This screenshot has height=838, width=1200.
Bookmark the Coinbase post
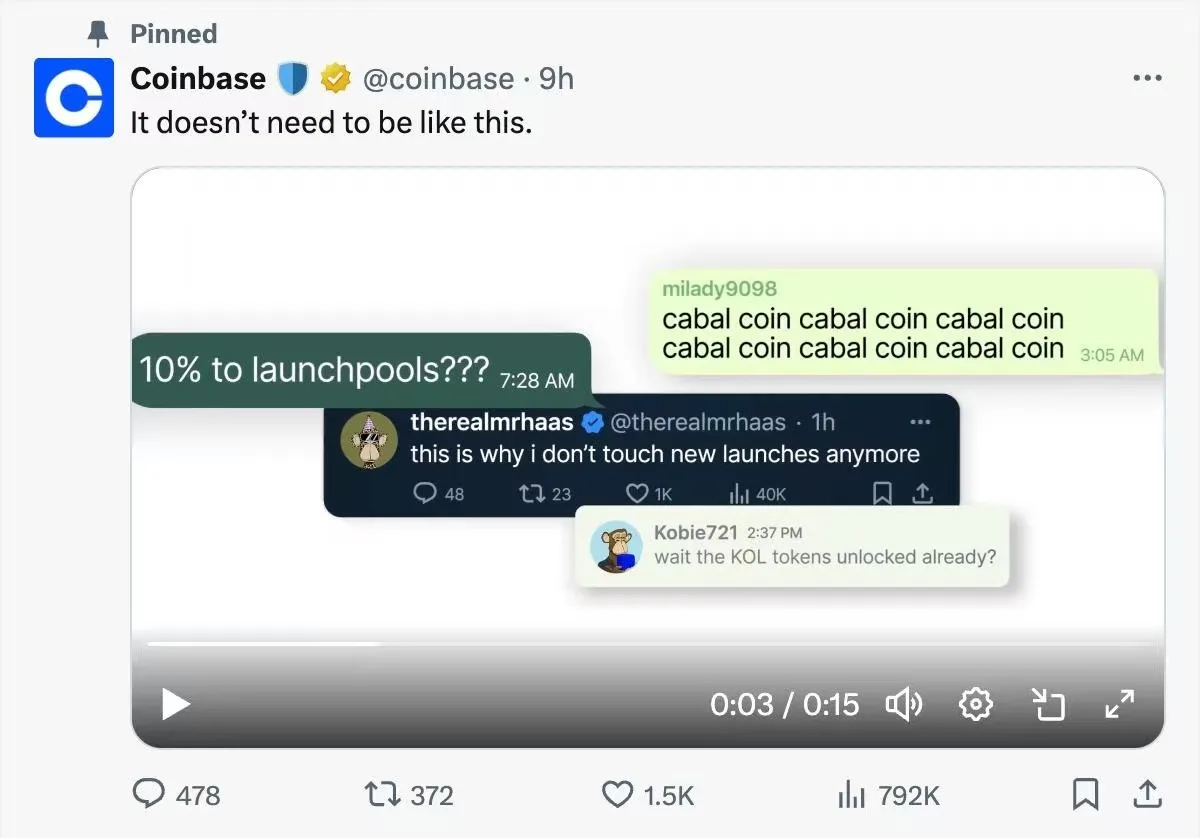click(1085, 795)
